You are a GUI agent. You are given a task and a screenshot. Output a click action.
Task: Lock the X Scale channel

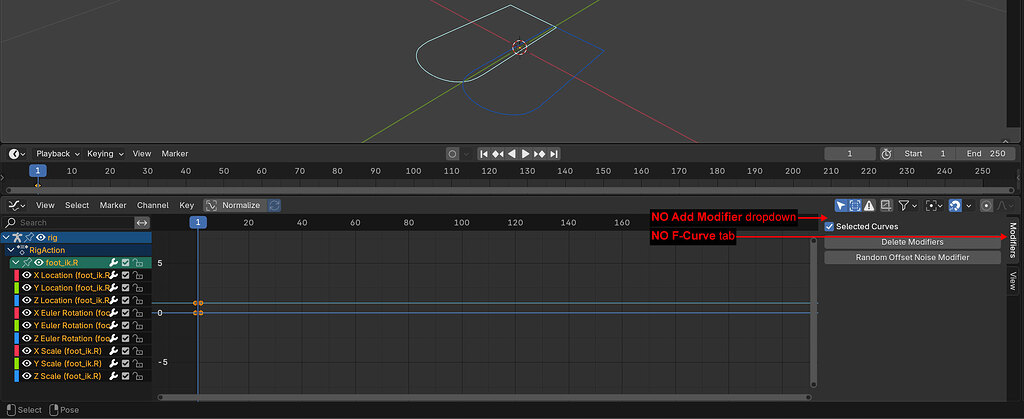138,351
